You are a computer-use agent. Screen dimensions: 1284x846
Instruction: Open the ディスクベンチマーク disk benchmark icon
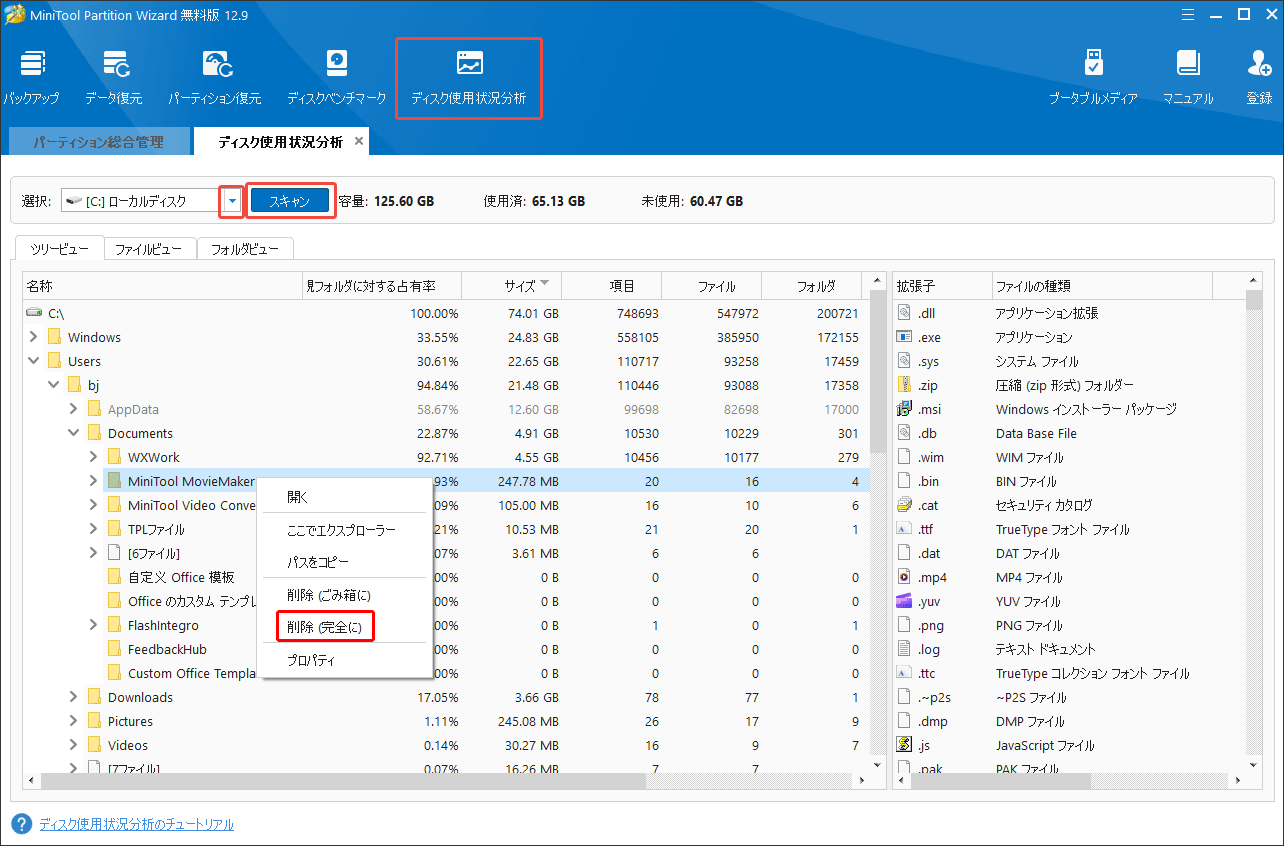click(336, 66)
